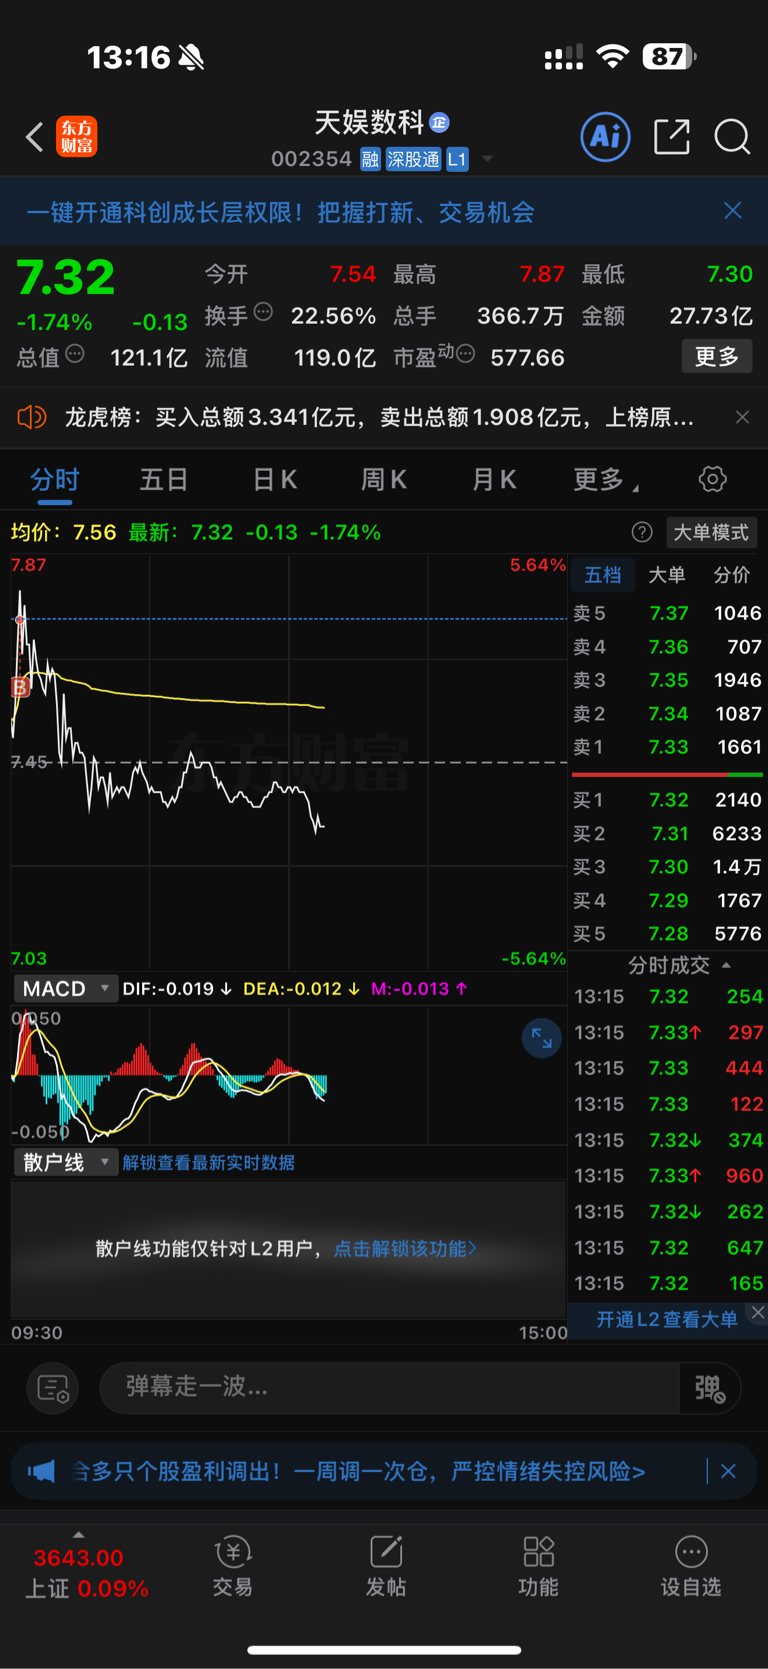Select the 分时 tab

tap(54, 480)
